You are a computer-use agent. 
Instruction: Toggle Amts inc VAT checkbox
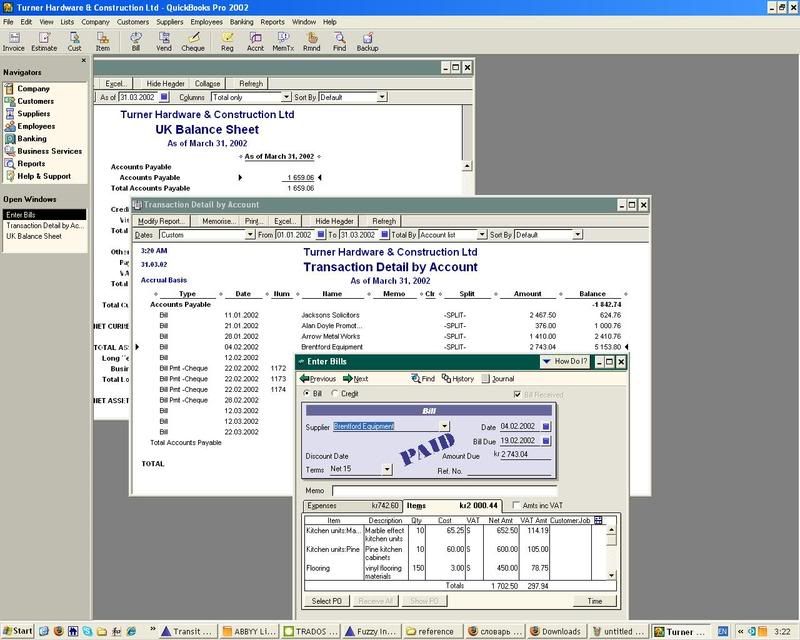pos(516,505)
